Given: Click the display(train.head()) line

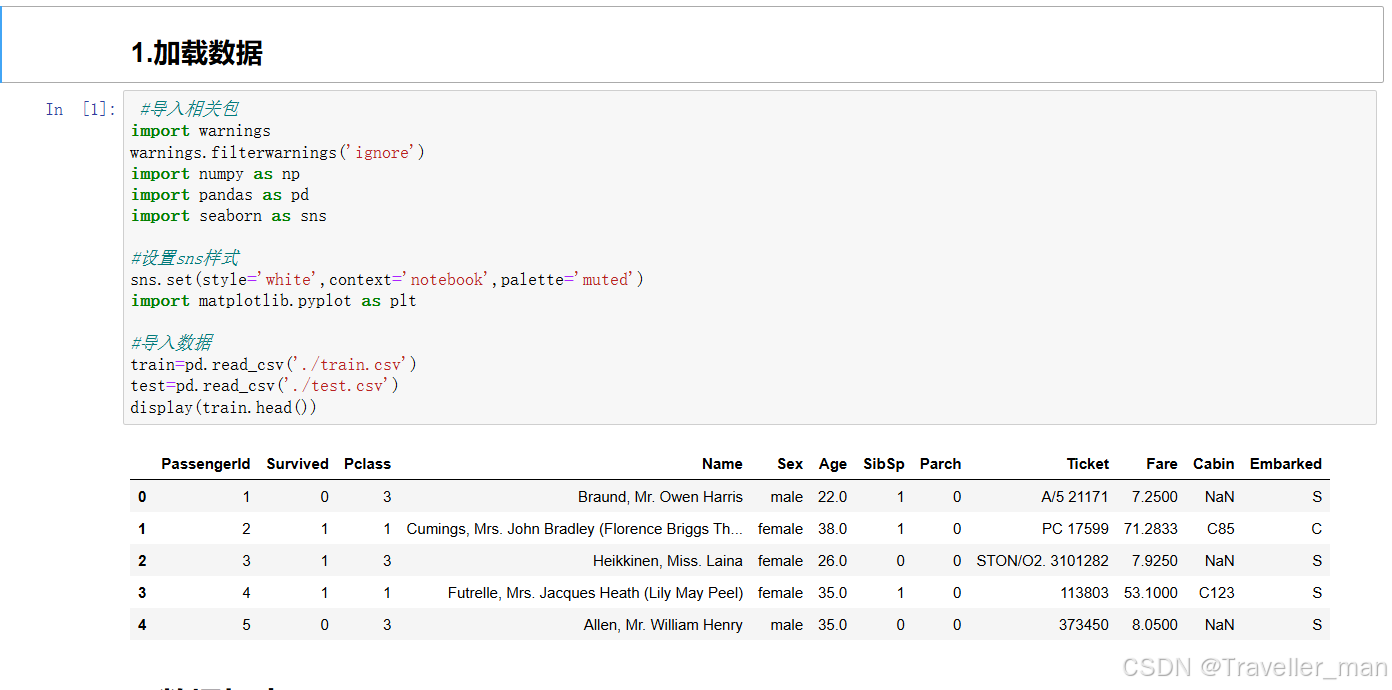Looking at the screenshot, I should (224, 407).
